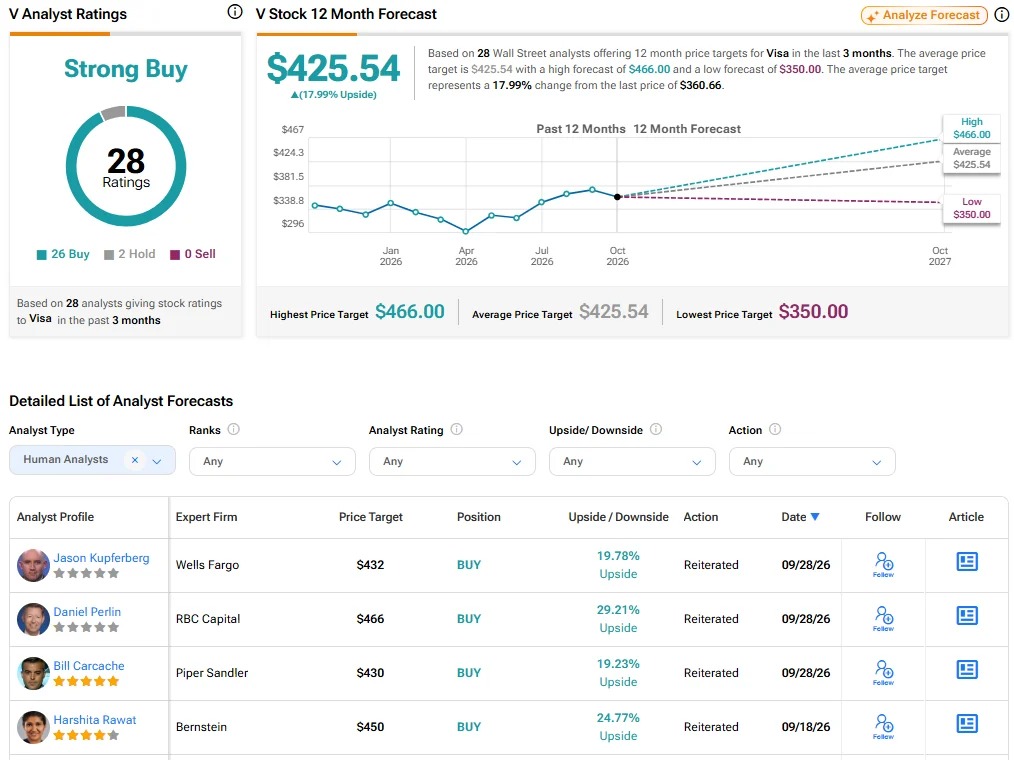Open Harshita Rawat's analyst profile
This screenshot has height=760, width=1014.
[x=95, y=720]
